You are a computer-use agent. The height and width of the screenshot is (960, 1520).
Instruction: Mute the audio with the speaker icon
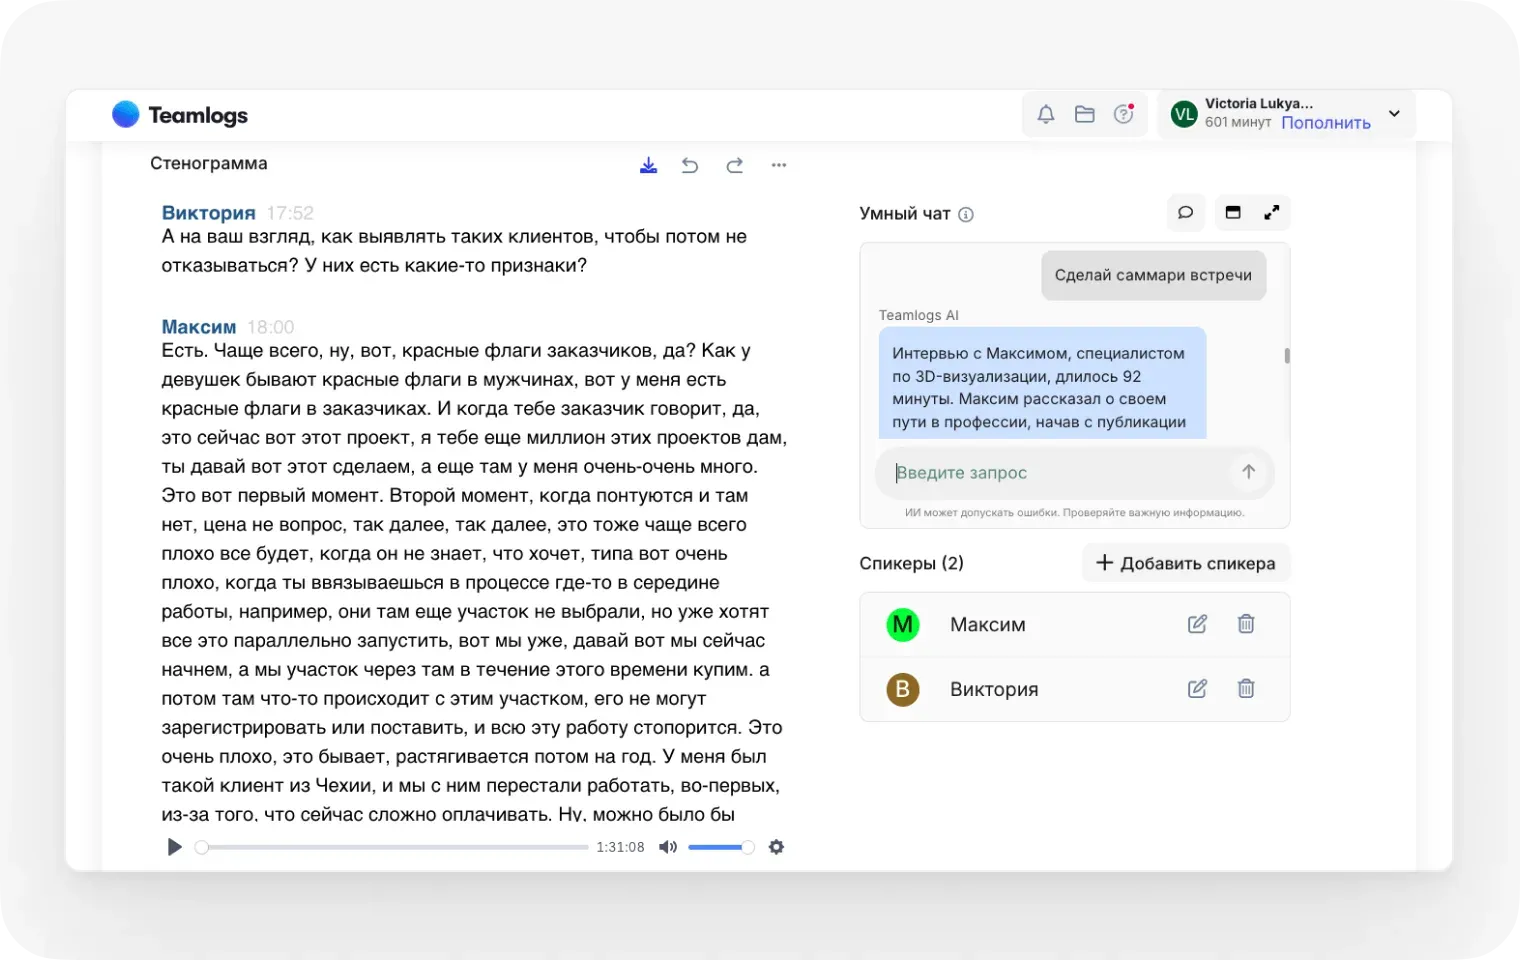point(668,847)
